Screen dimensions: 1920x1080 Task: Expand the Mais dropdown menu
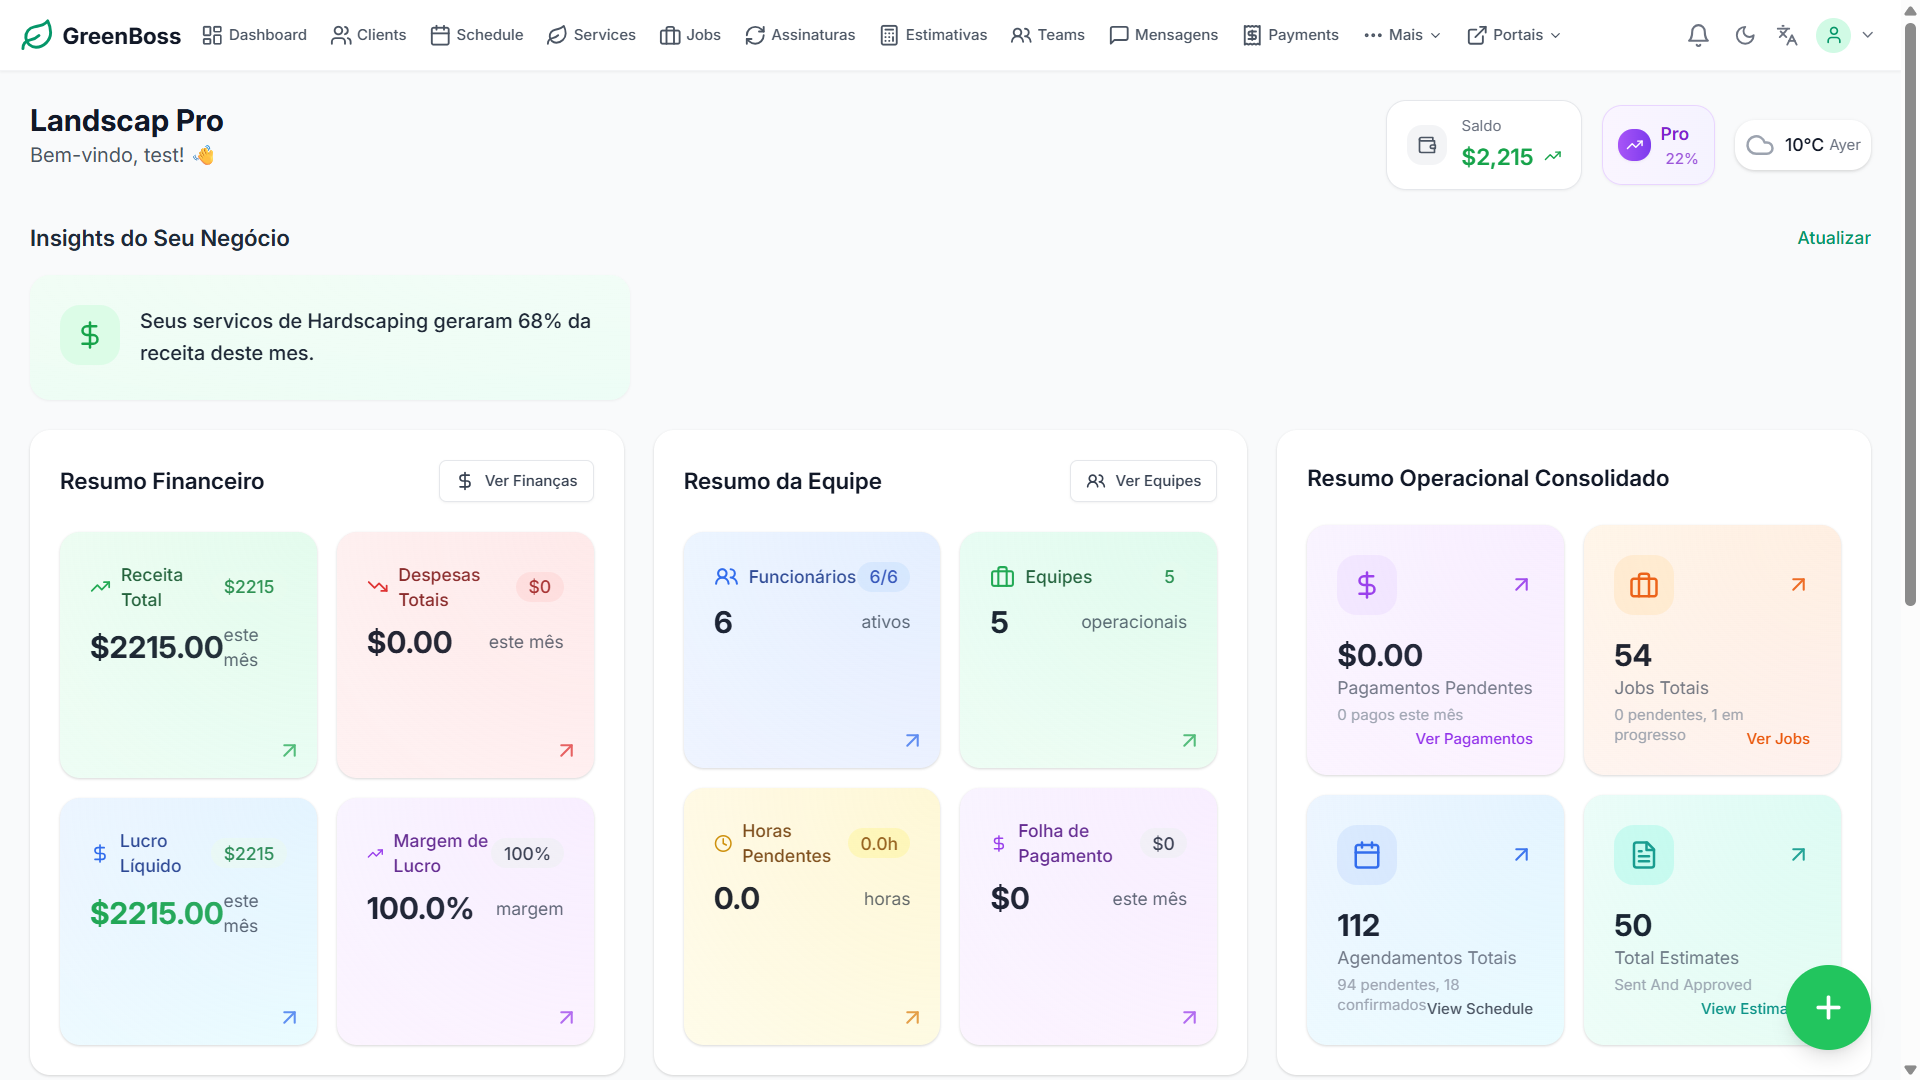click(1402, 34)
